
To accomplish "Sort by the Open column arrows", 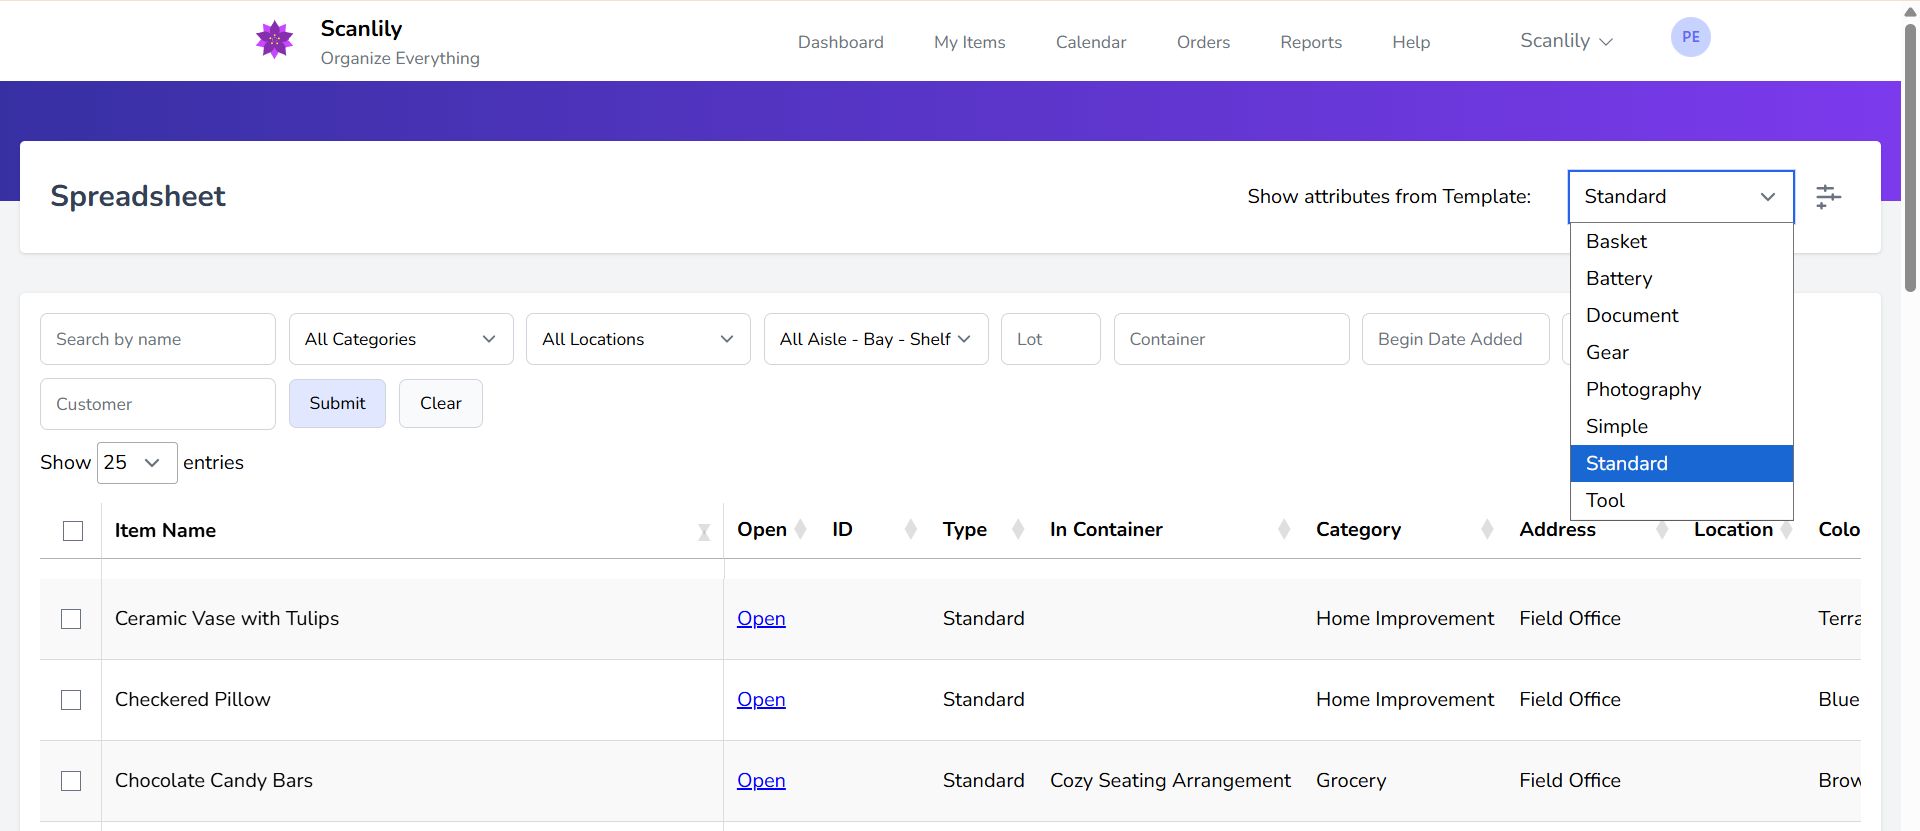I will point(800,529).
